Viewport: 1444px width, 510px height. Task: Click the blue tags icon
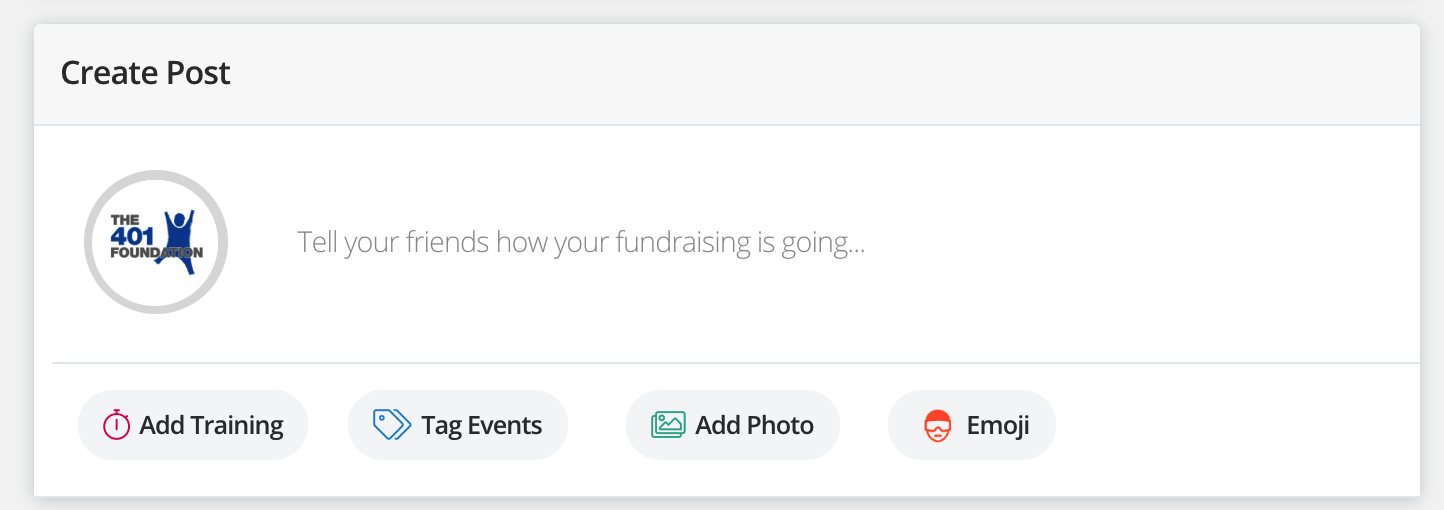pos(391,425)
